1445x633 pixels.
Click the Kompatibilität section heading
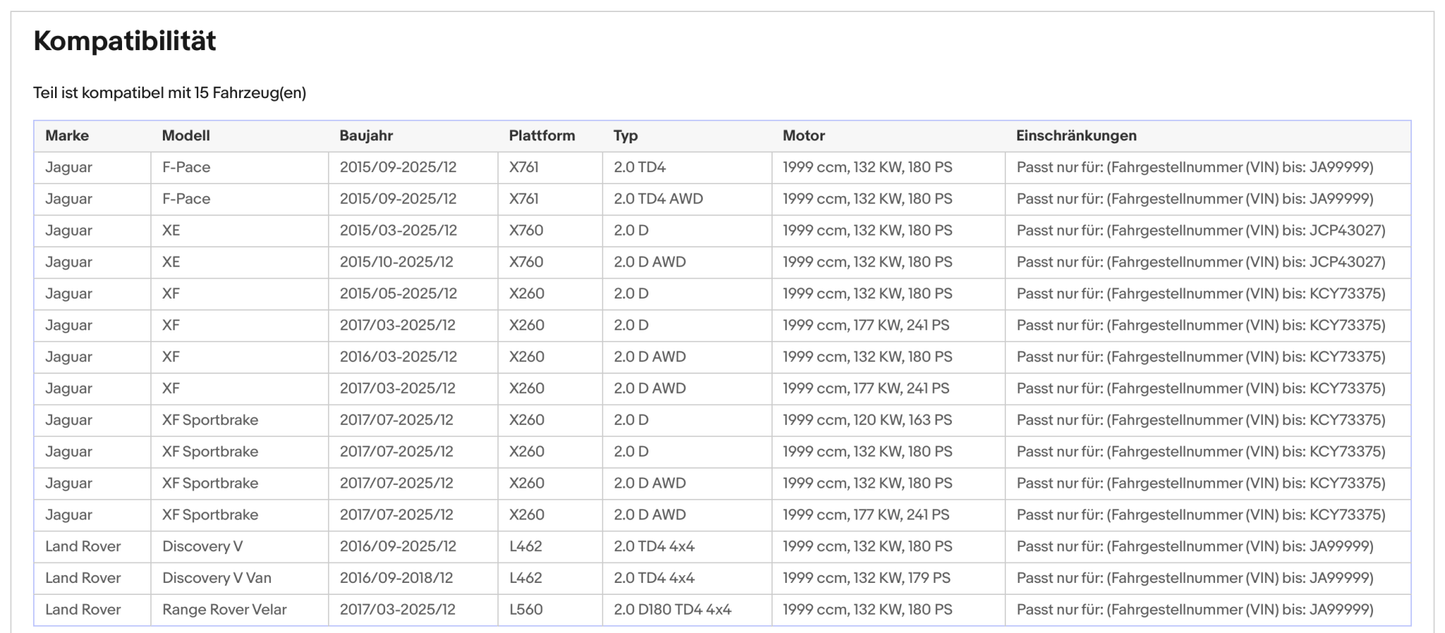pyautogui.click(x=125, y=41)
